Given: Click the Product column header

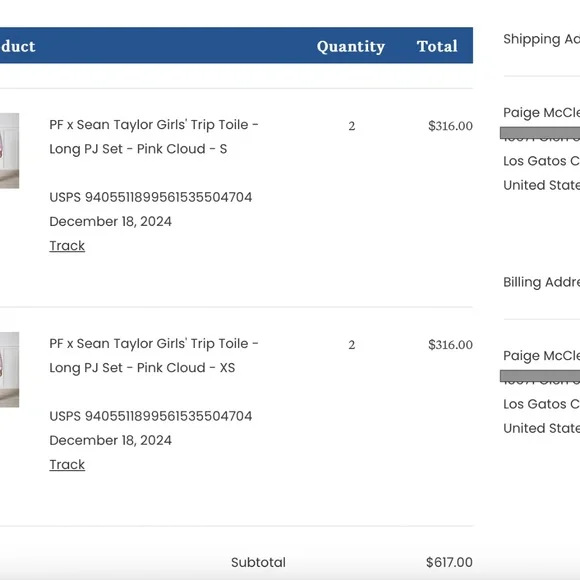Looking at the screenshot, I should [18, 46].
